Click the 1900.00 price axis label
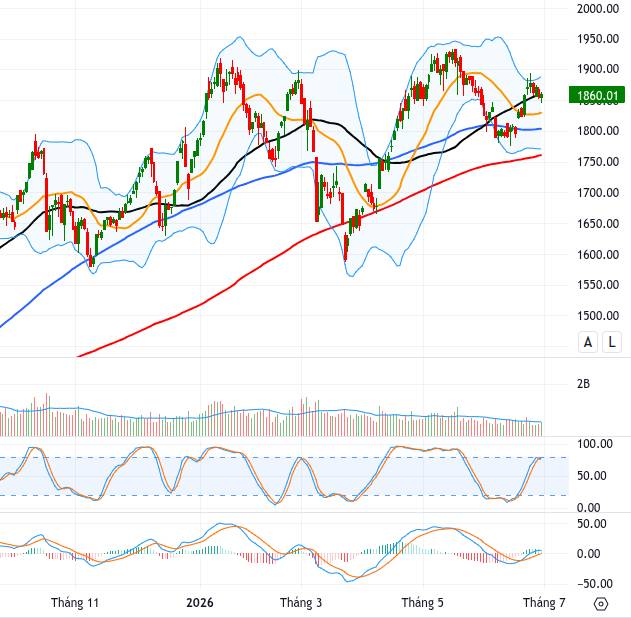631x618 pixels. 598,69
